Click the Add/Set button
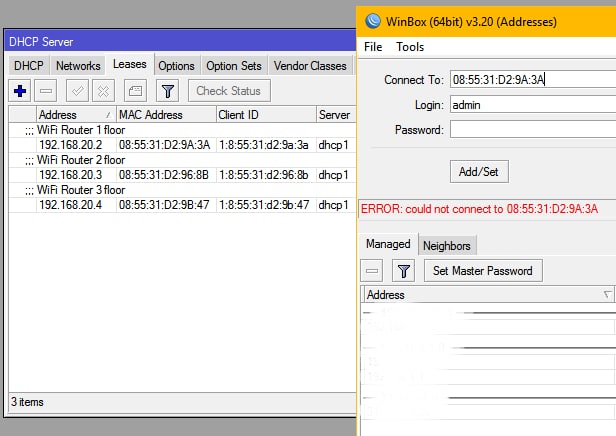This screenshot has width=616, height=436. pos(479,171)
